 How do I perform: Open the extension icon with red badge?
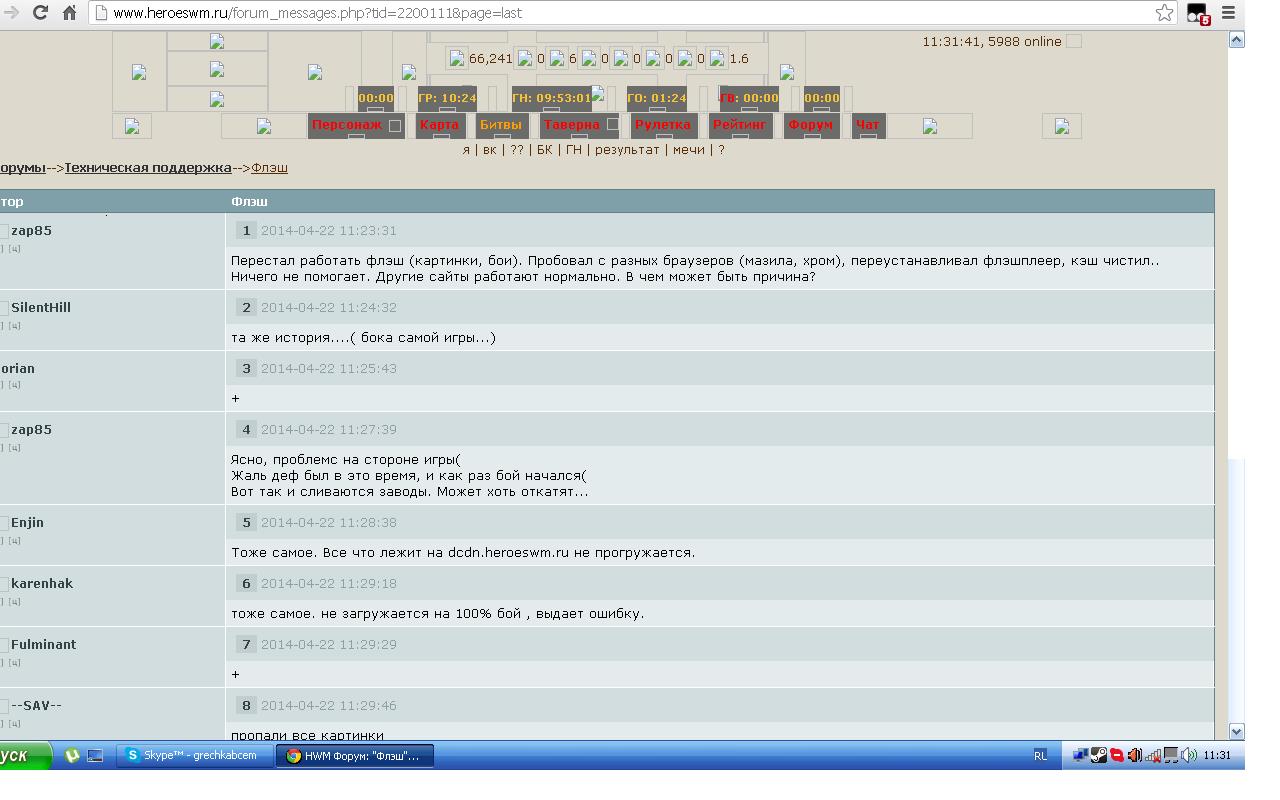coord(1198,14)
